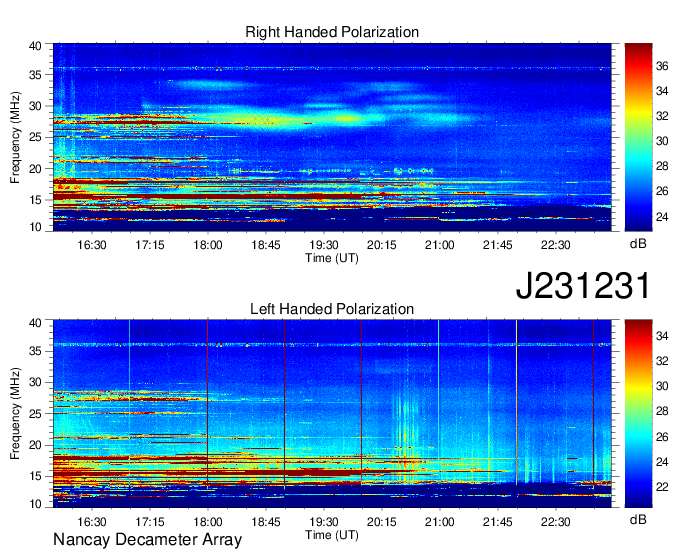Click the Time (UT) label under left-handed plot

332,535
